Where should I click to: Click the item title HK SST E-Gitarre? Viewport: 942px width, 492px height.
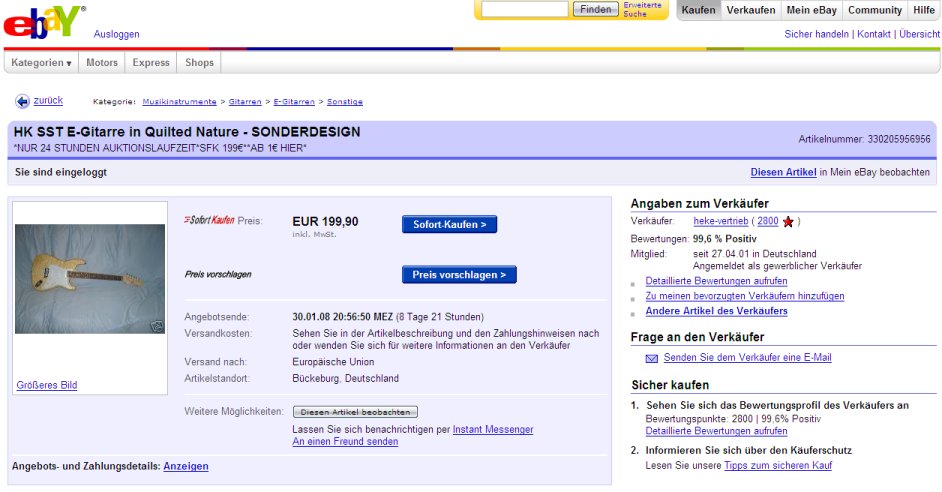point(187,132)
